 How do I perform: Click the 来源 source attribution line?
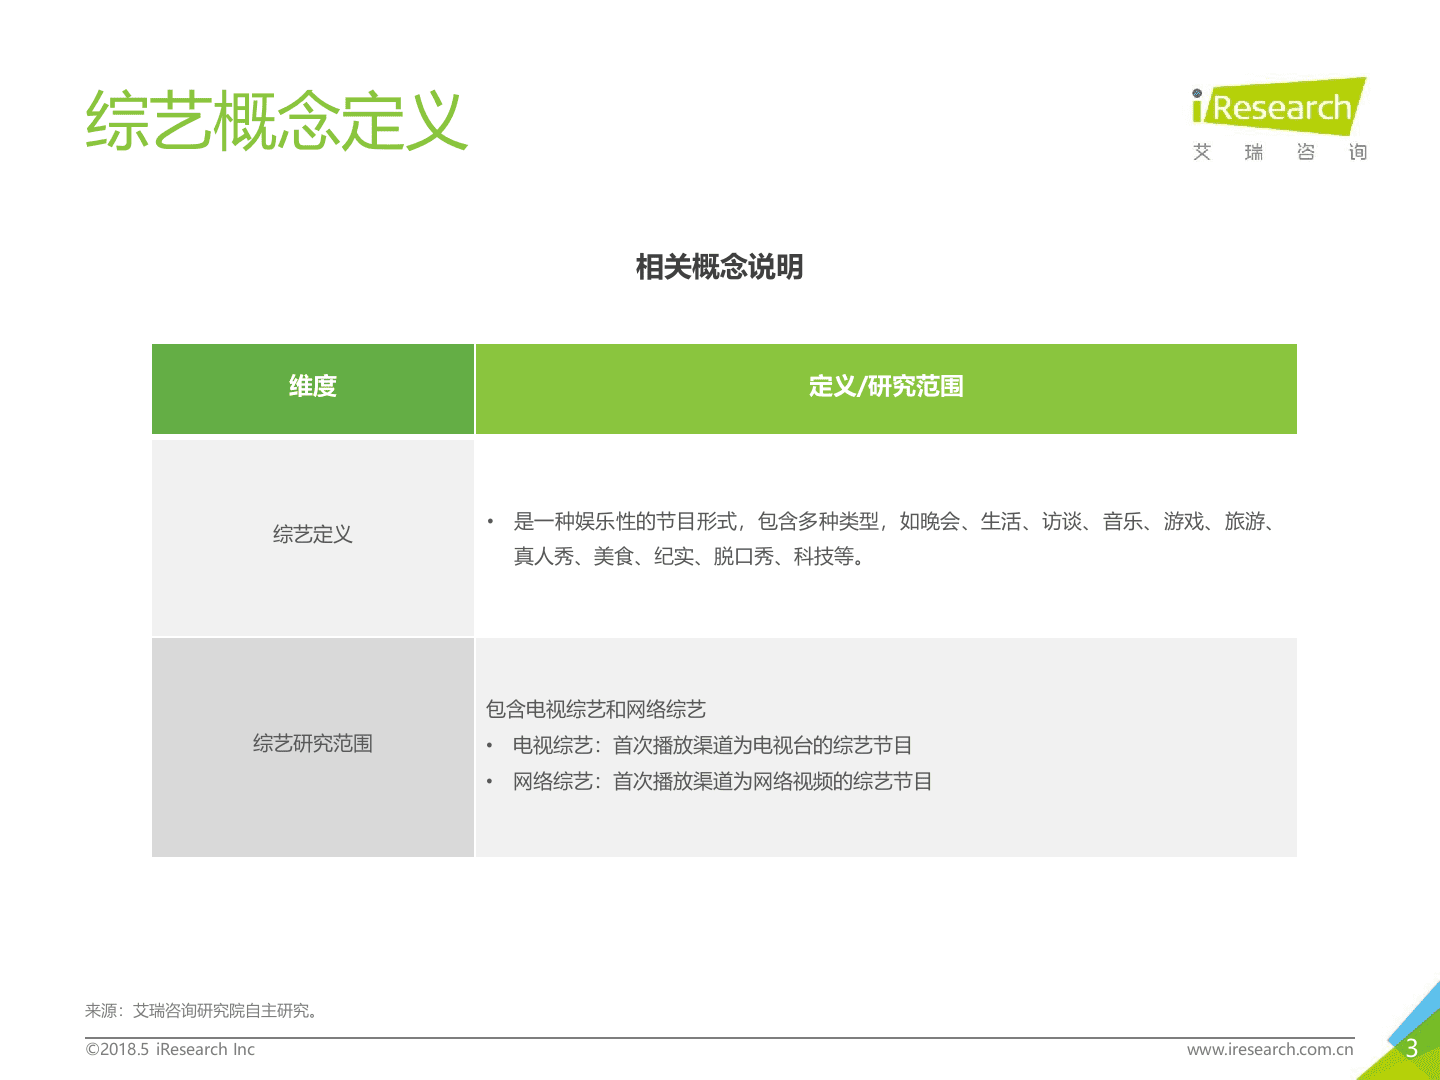202,1010
